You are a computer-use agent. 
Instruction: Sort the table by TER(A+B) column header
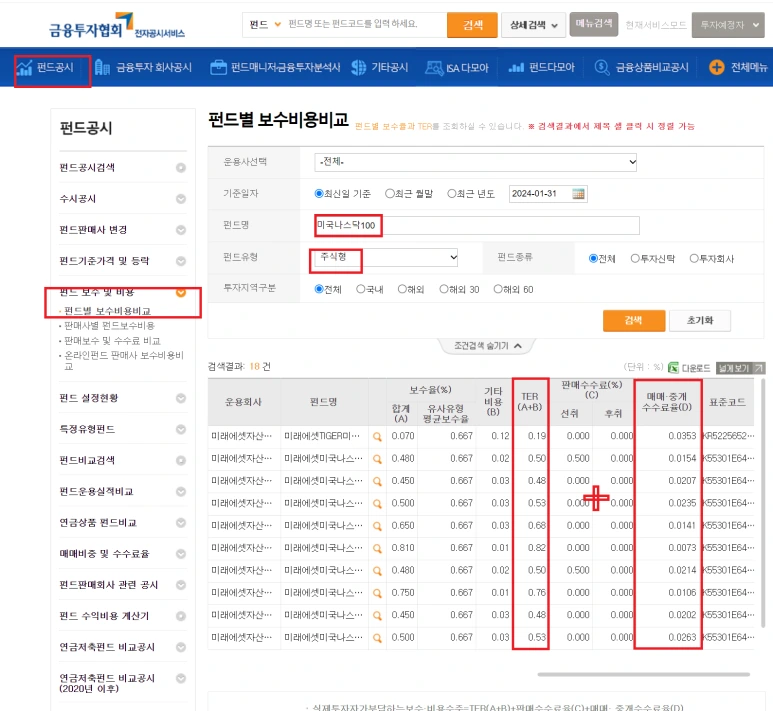tap(530, 402)
